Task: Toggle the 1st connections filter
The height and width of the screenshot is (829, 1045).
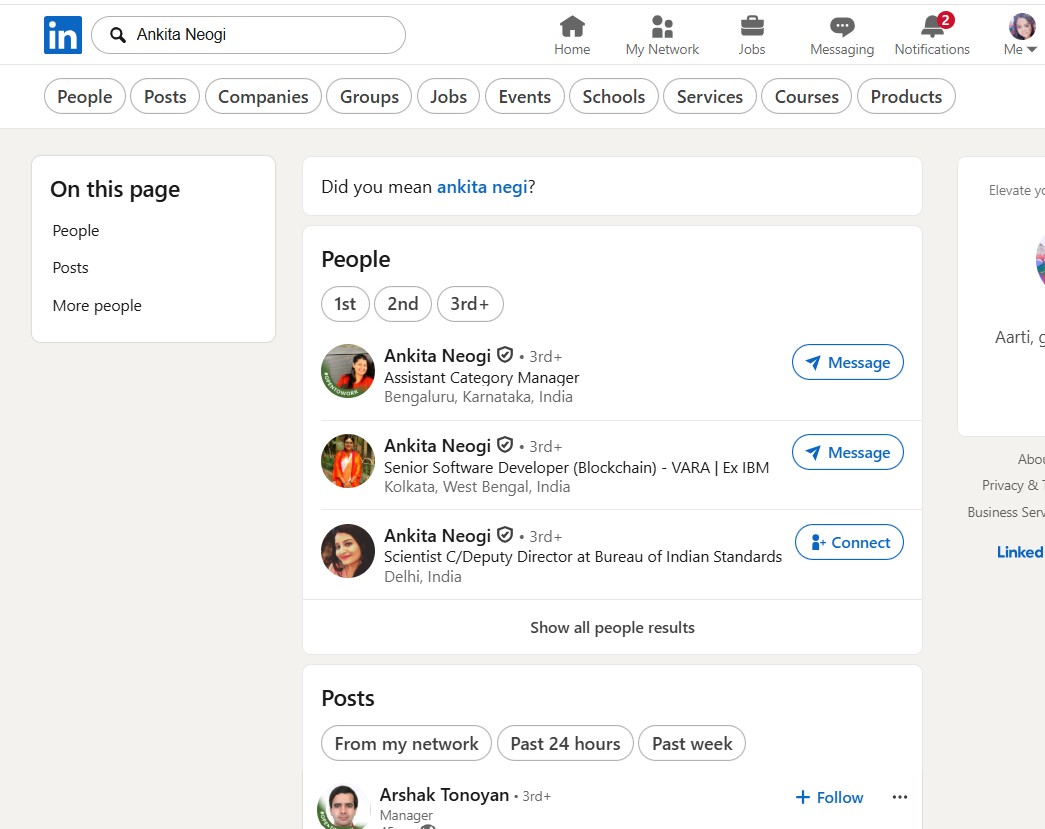Action: point(345,304)
